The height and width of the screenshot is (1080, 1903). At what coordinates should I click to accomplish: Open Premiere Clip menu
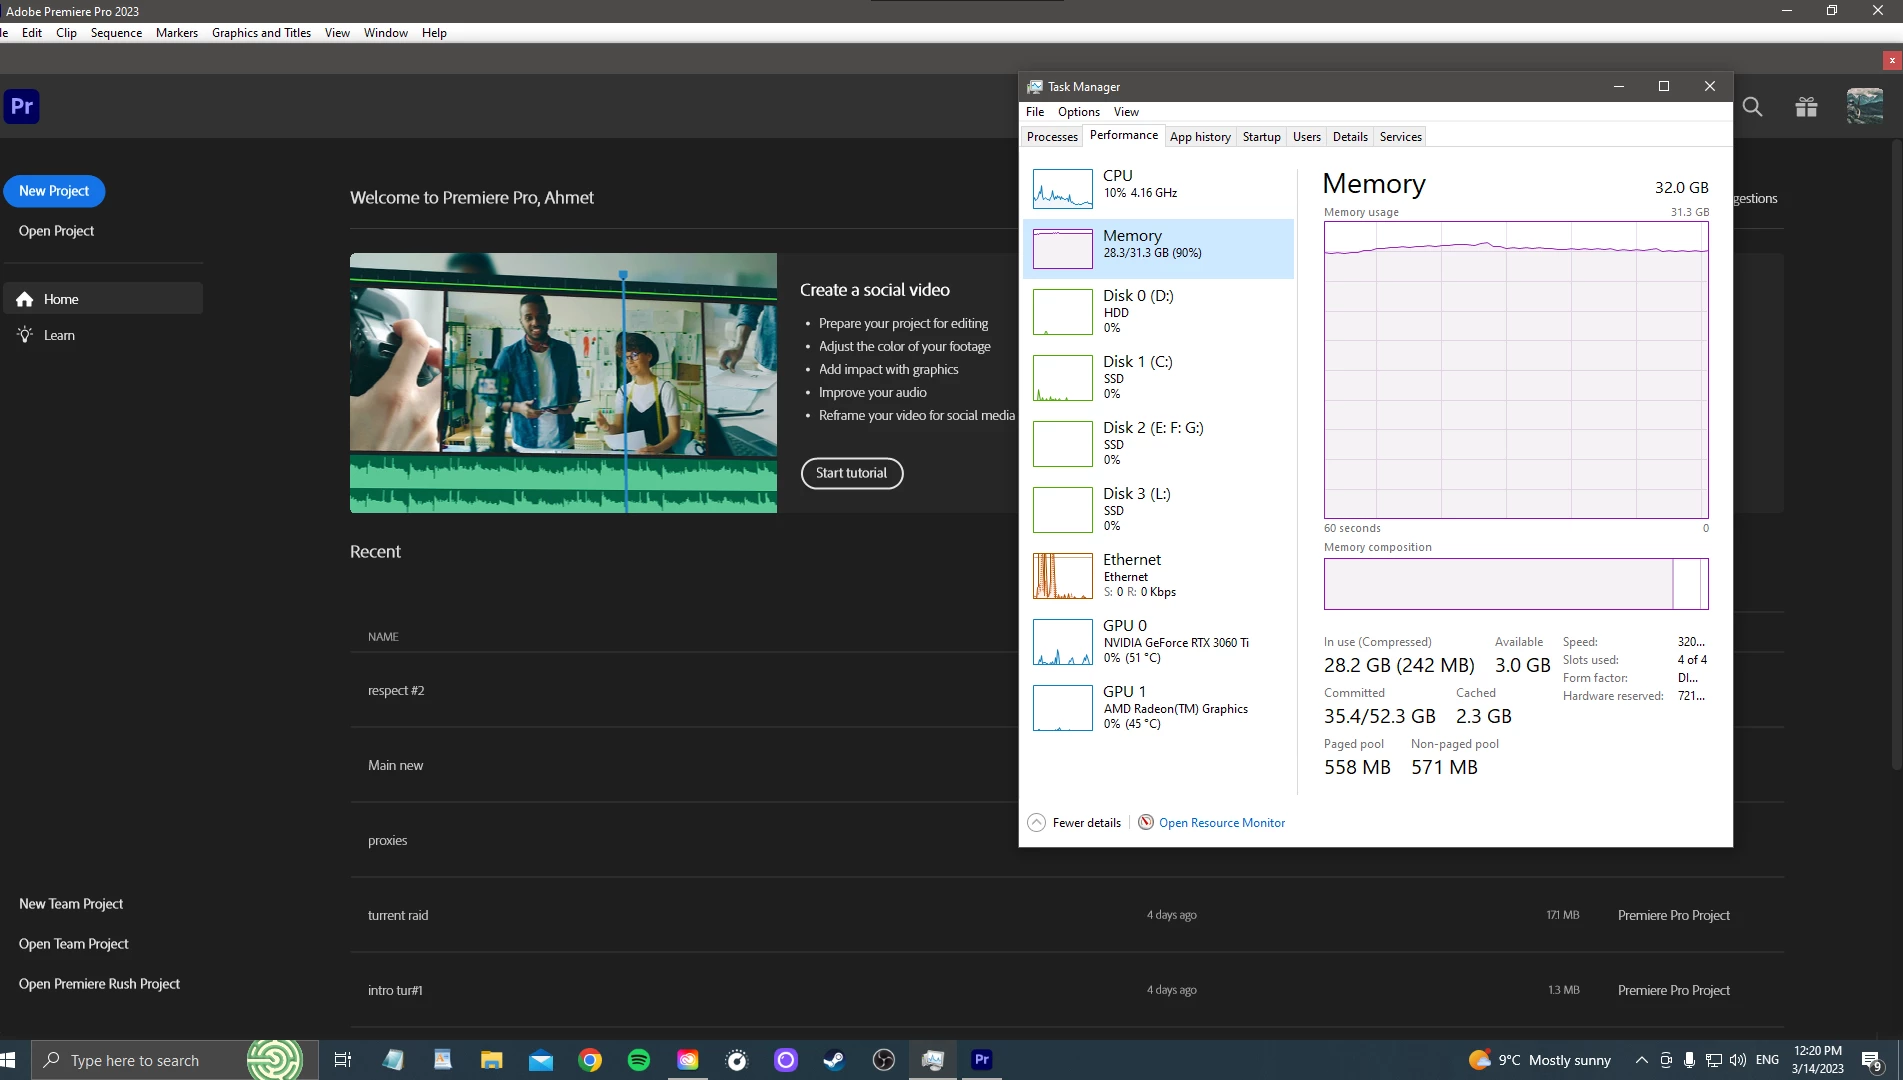pos(66,33)
